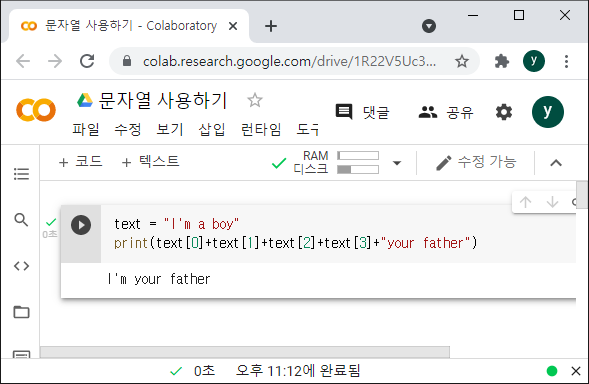Open the 도구 menu
The height and width of the screenshot is (384, 589).
(308, 130)
